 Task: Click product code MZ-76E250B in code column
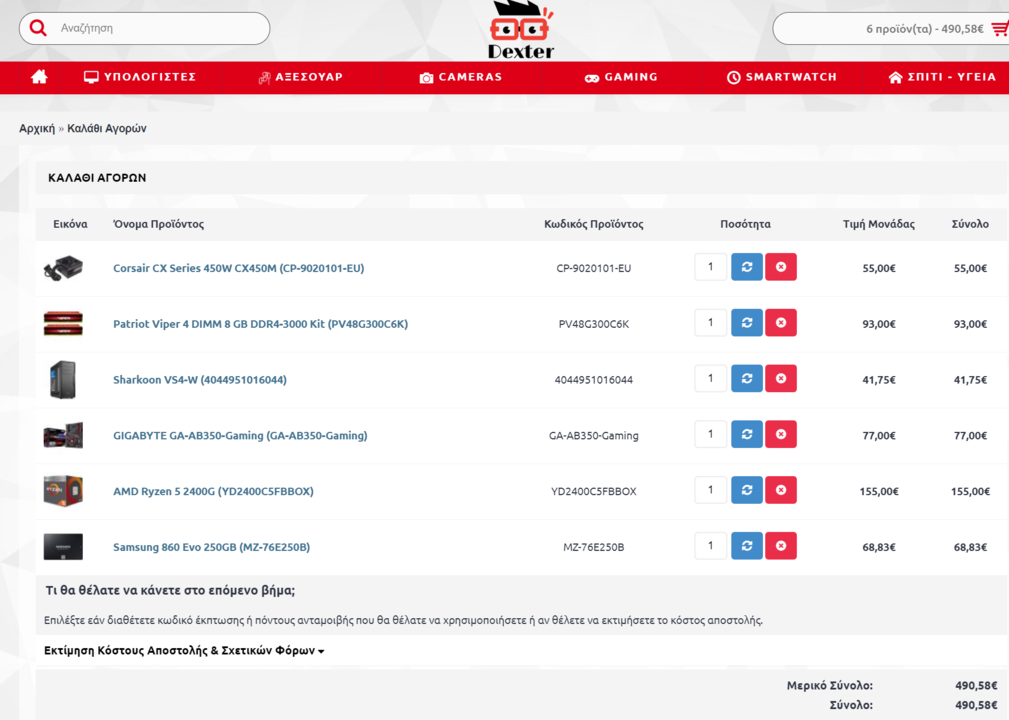[x=593, y=548]
